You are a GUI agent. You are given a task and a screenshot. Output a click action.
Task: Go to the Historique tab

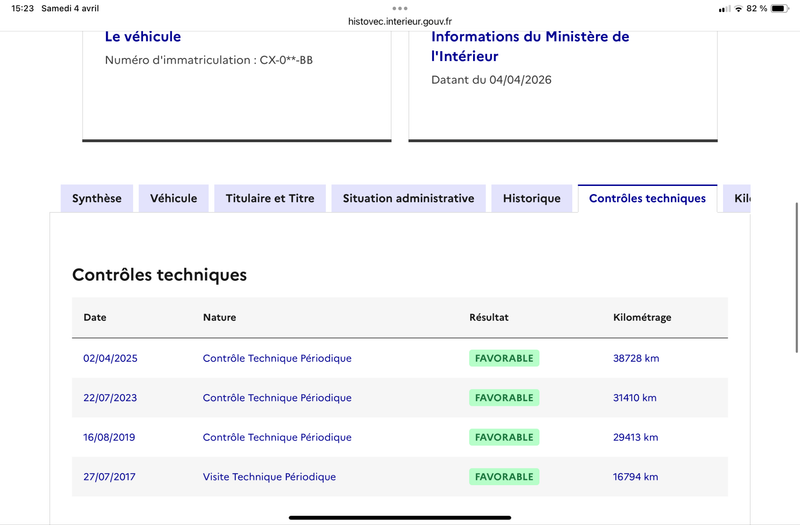coord(532,198)
